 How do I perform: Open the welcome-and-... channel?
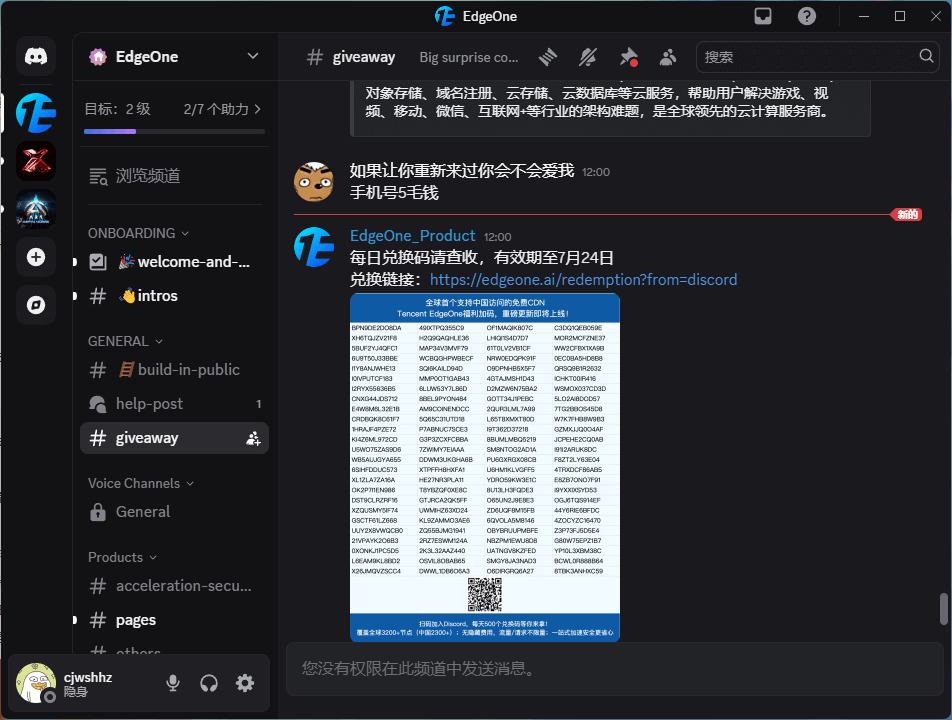click(174, 262)
